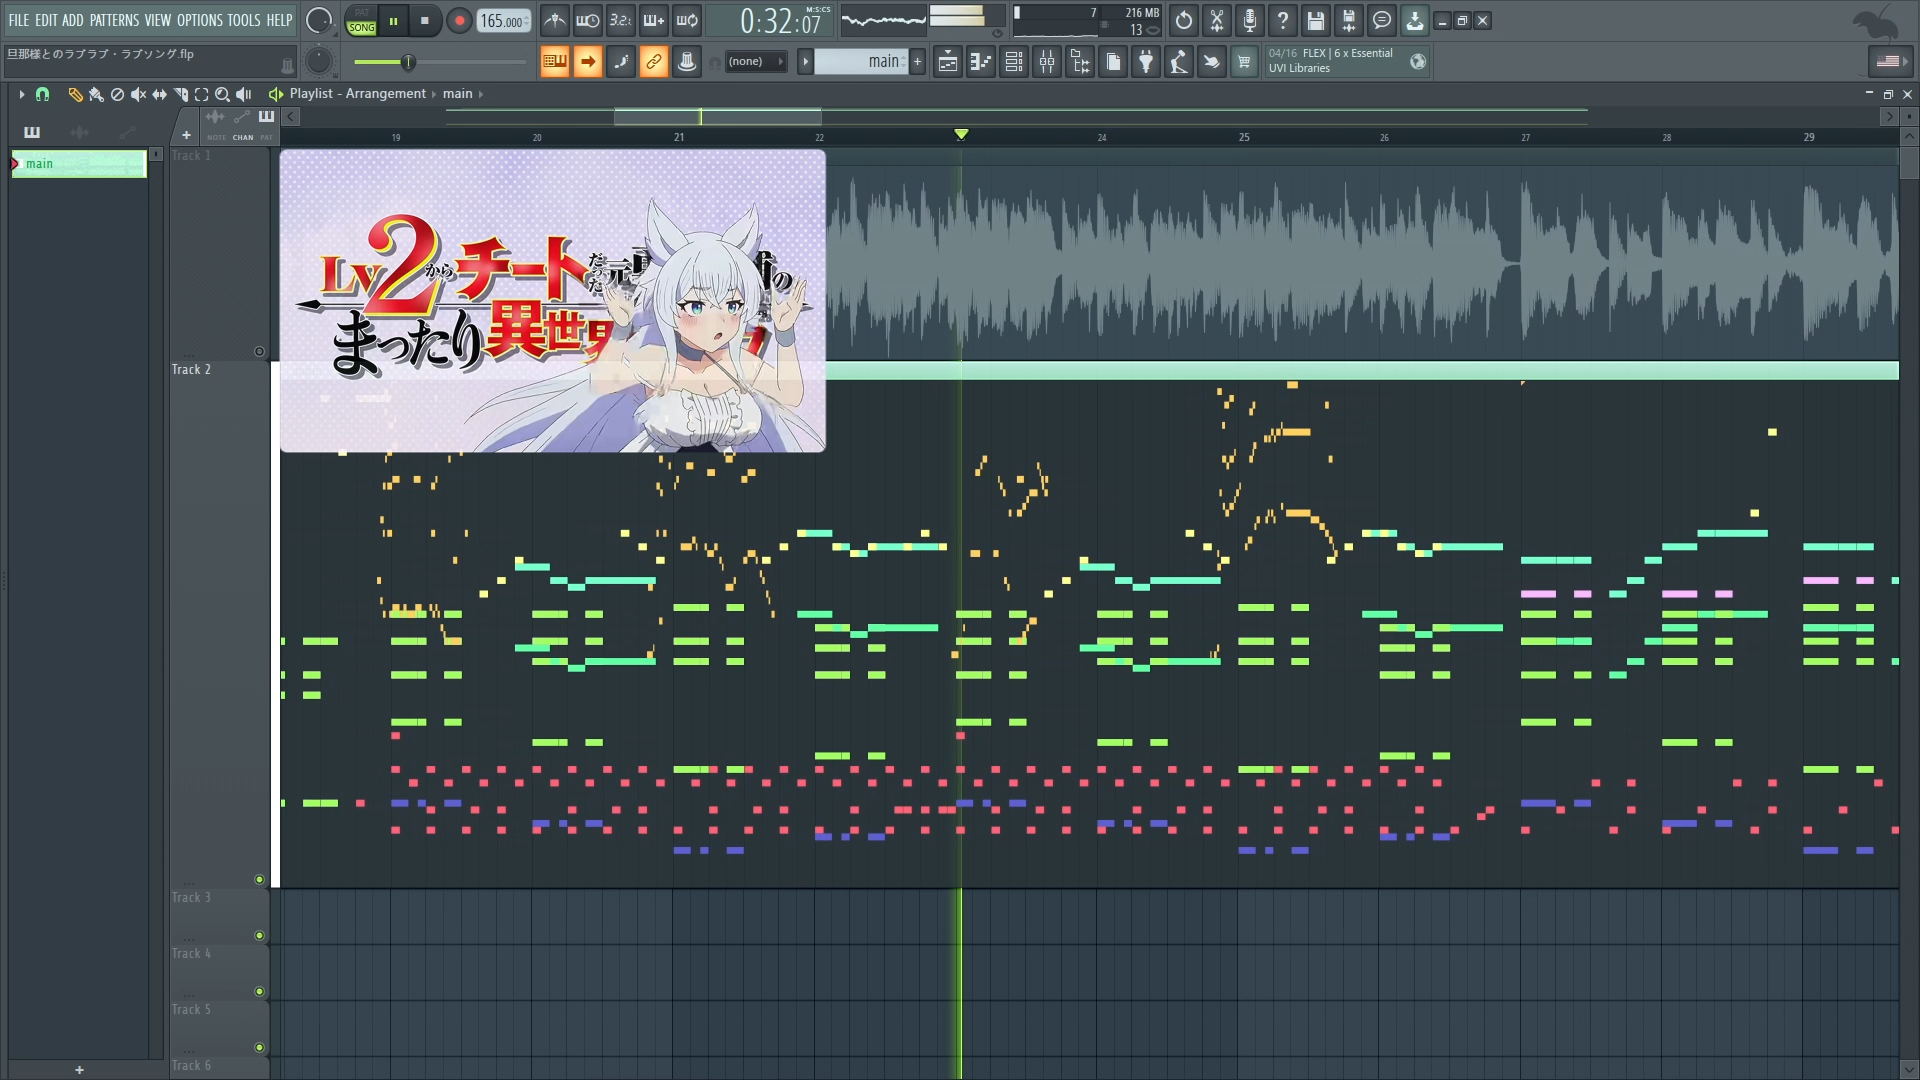
Task: Click the multilink to controllers knob icon
Action: 687,62
